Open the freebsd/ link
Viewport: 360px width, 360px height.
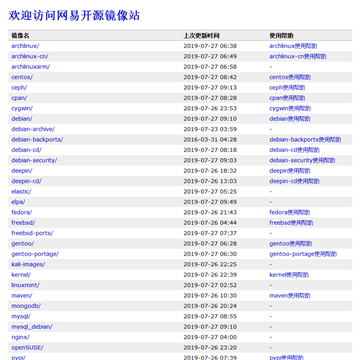pyautogui.click(x=23, y=223)
